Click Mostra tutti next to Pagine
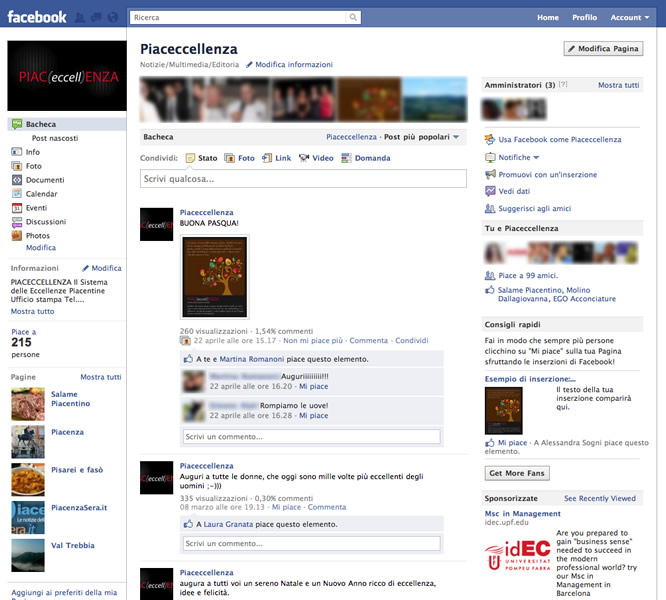This screenshot has width=666, height=600. (x=101, y=377)
